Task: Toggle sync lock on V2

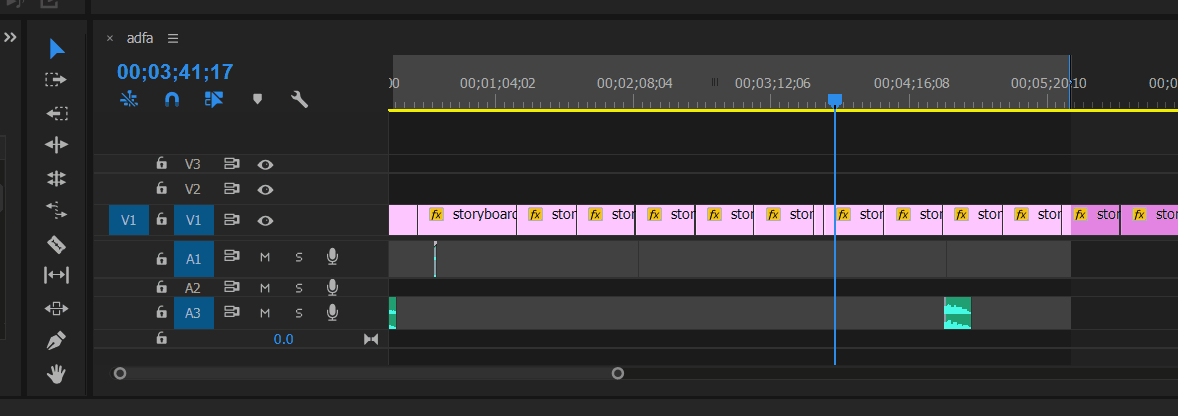Action: coord(231,189)
